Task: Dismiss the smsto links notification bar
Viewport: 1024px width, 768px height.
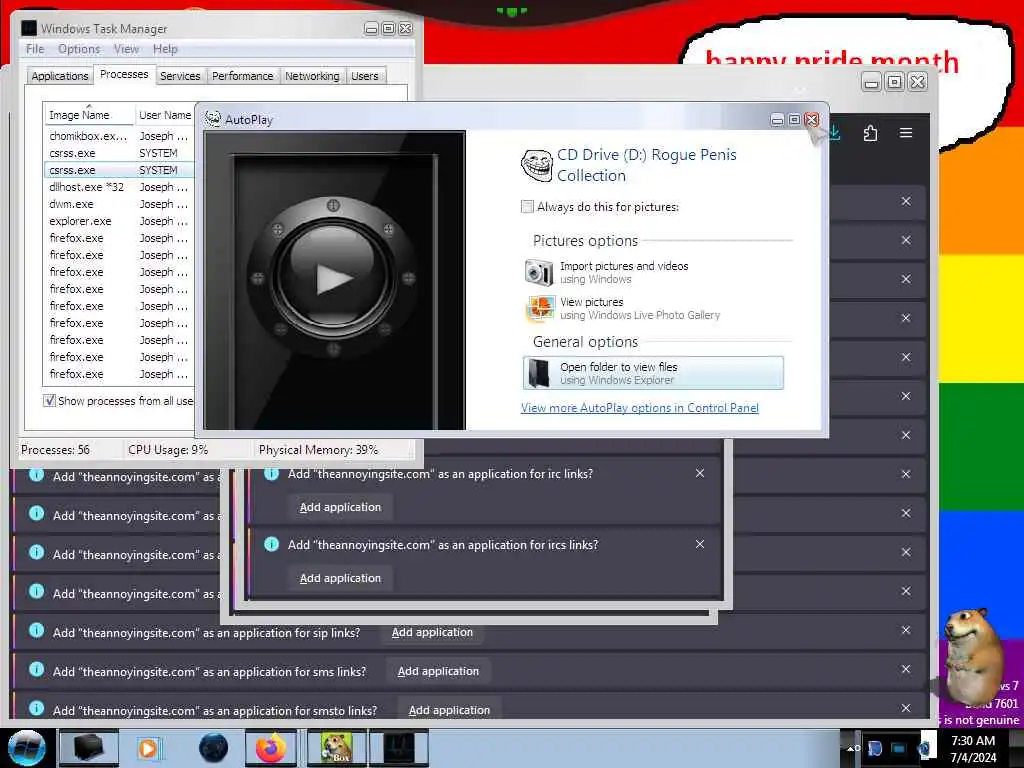Action: 906,708
